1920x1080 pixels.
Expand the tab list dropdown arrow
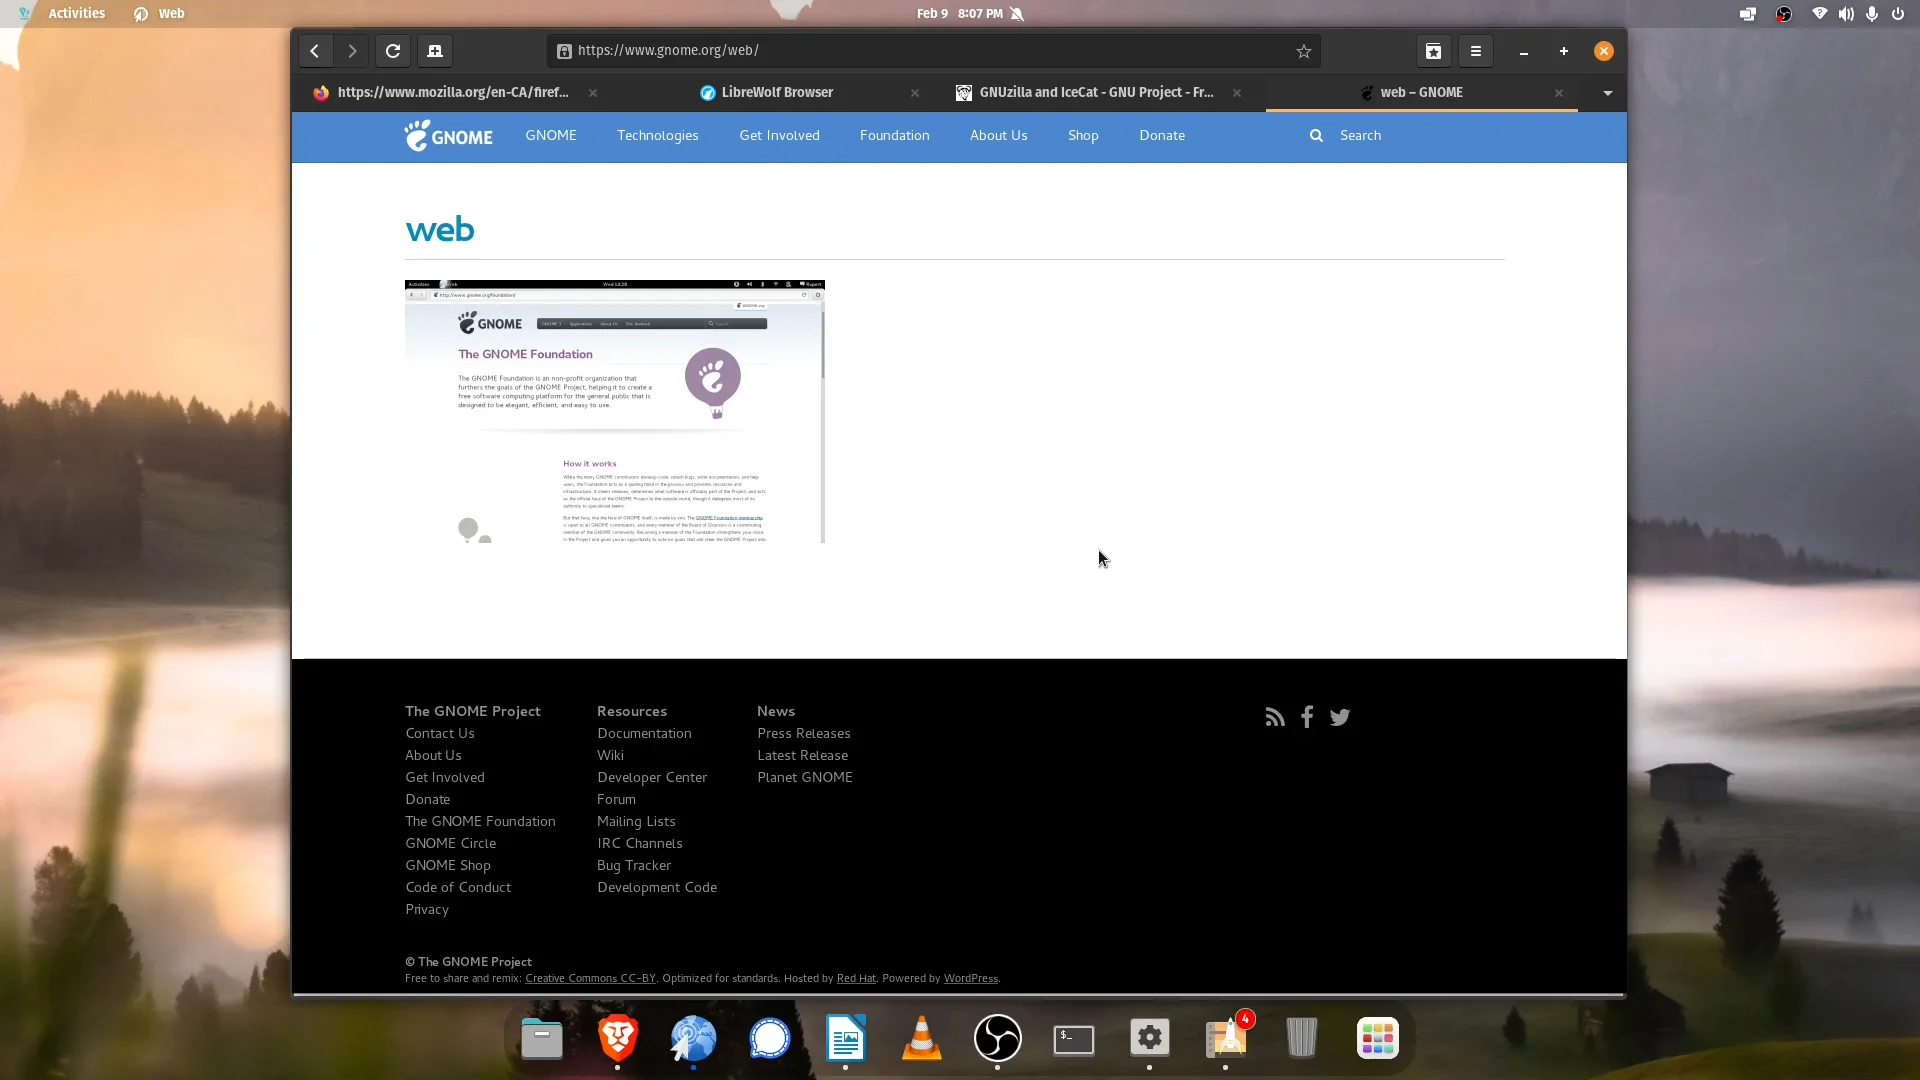point(1608,93)
